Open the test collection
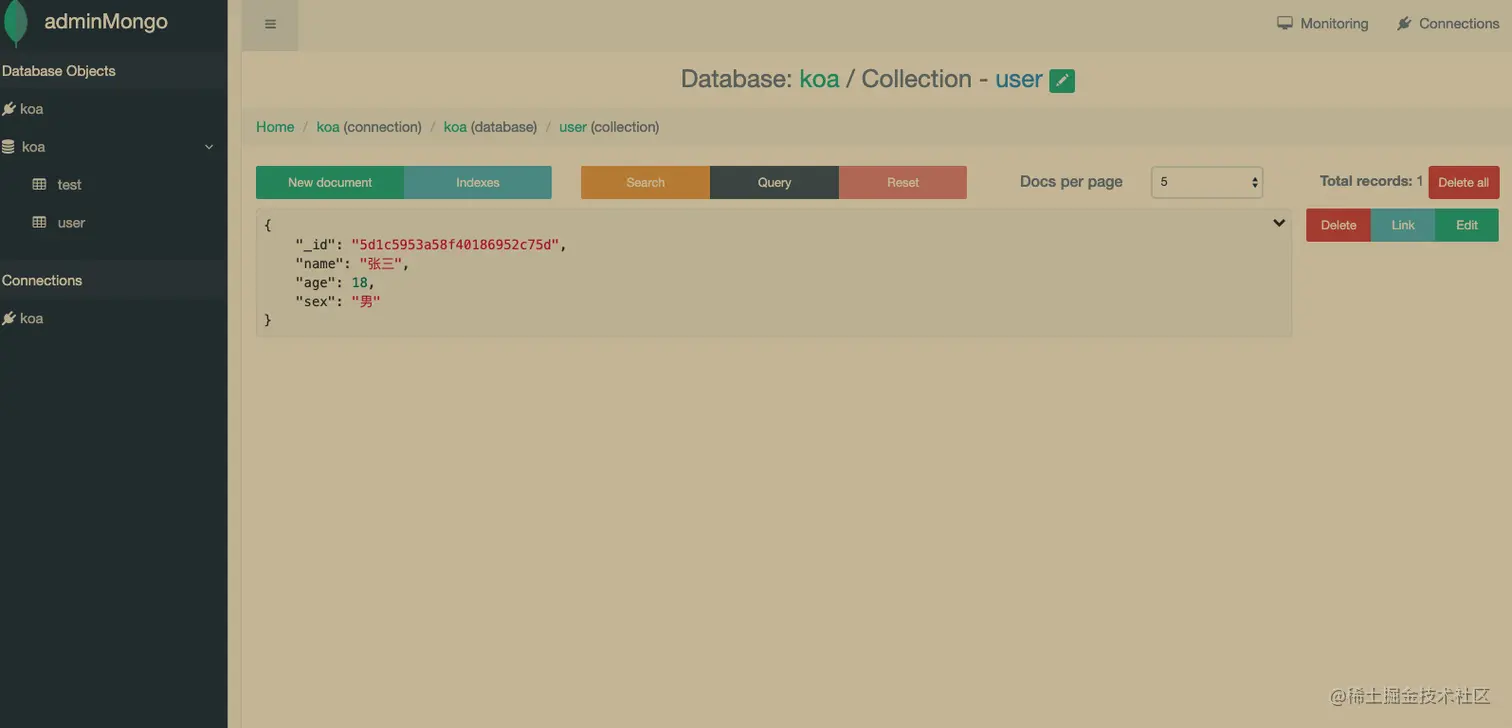This screenshot has height=728, width=1512. pyautogui.click(x=69, y=185)
